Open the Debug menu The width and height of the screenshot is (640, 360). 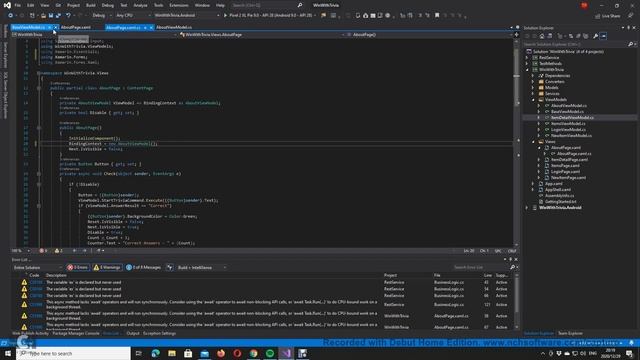[108, 5]
